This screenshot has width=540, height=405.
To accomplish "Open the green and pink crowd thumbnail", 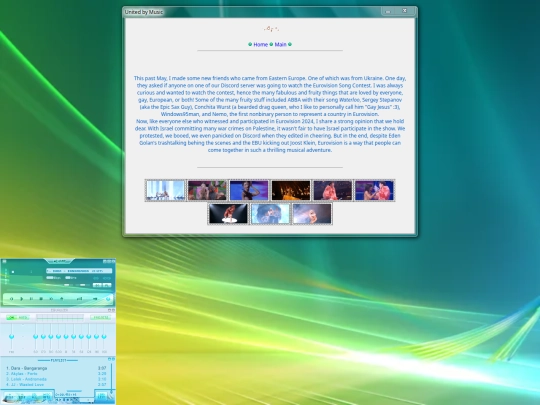I will (207, 190).
